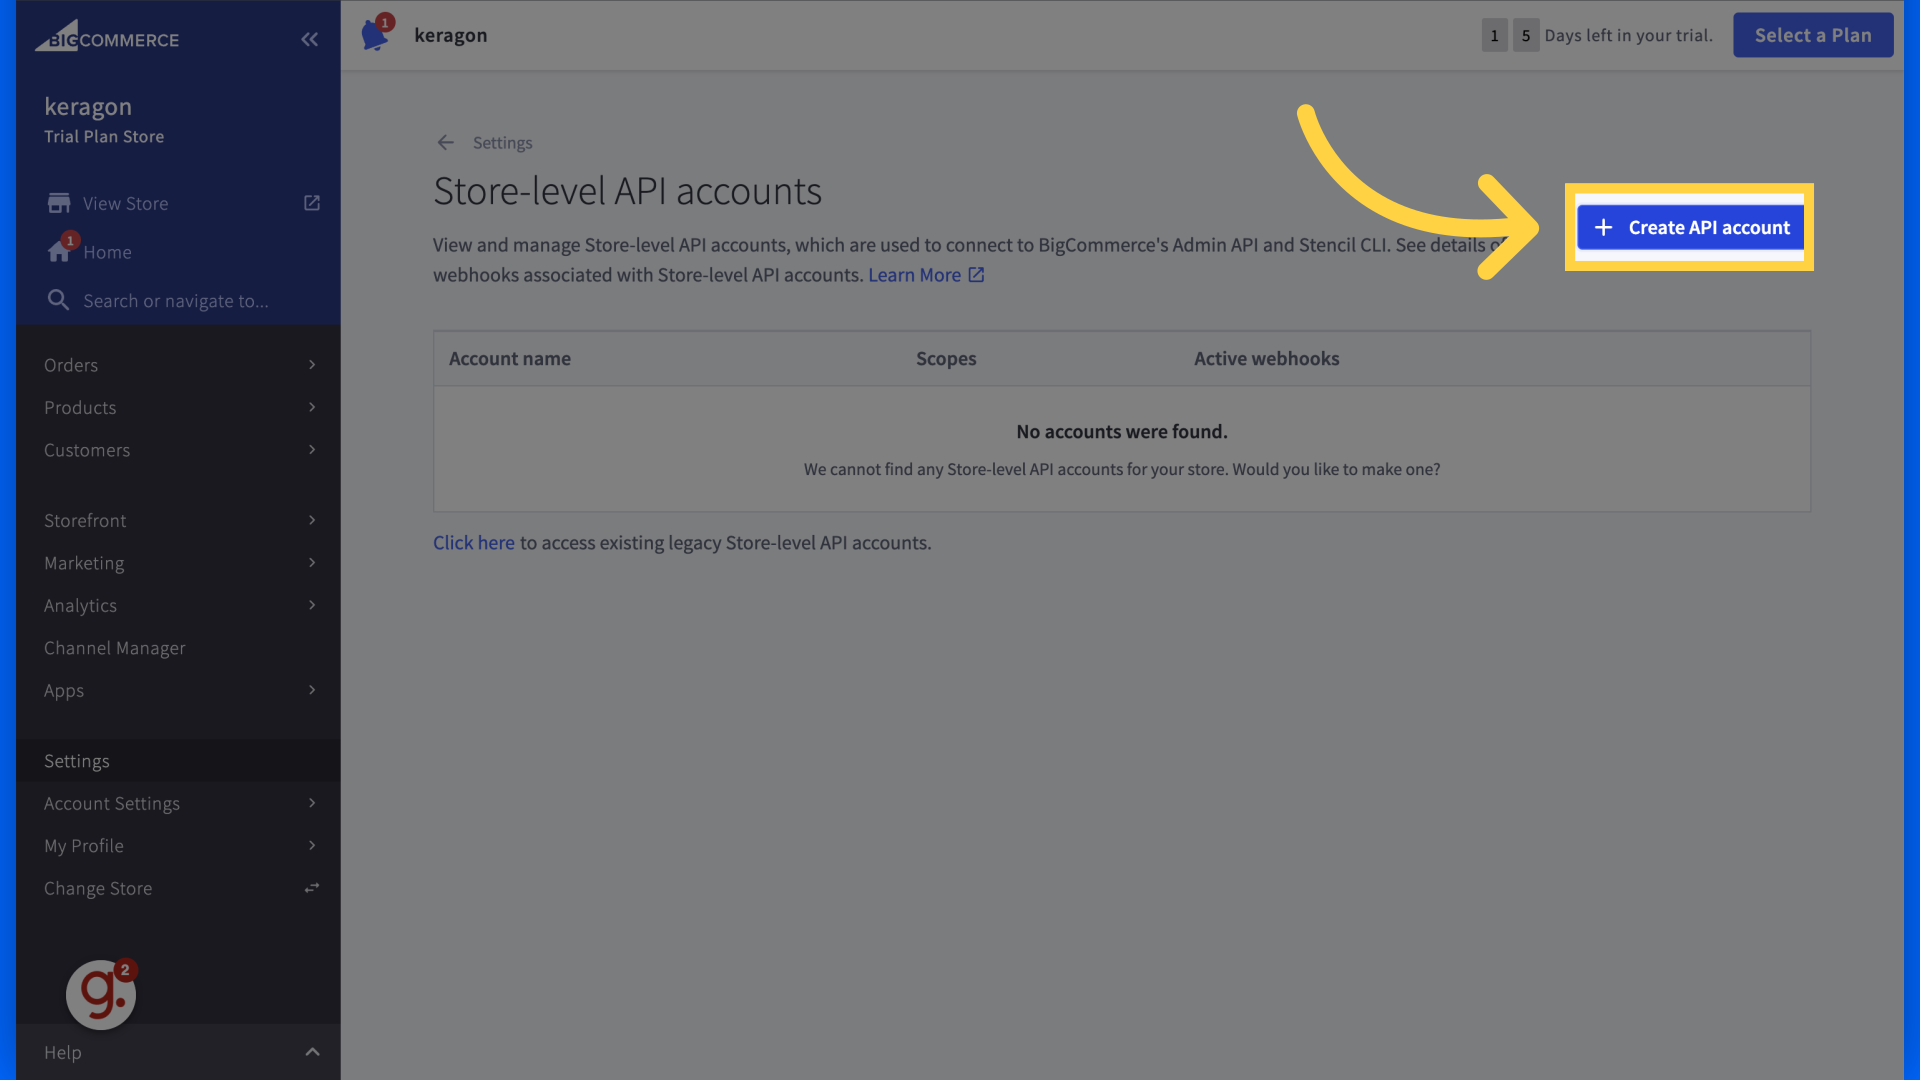The height and width of the screenshot is (1080, 1920).
Task: Use the Change Store swap icon
Action: point(311,887)
